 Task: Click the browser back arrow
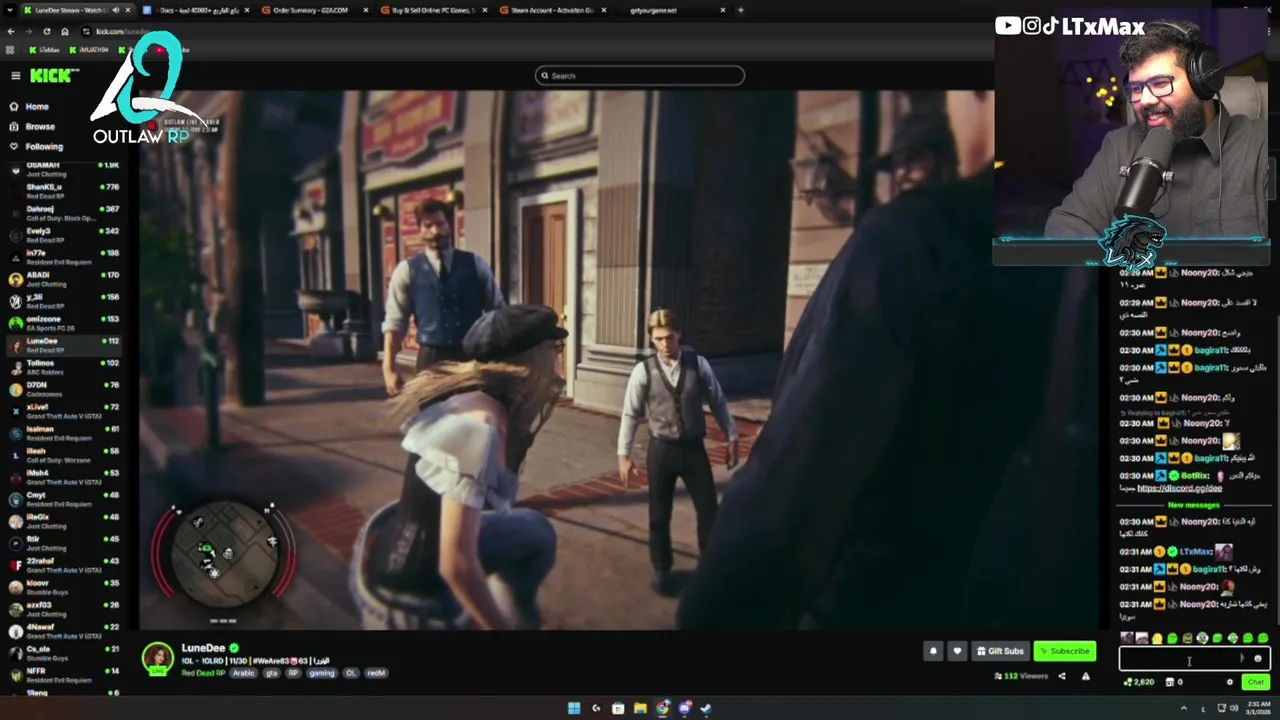pos(10,31)
